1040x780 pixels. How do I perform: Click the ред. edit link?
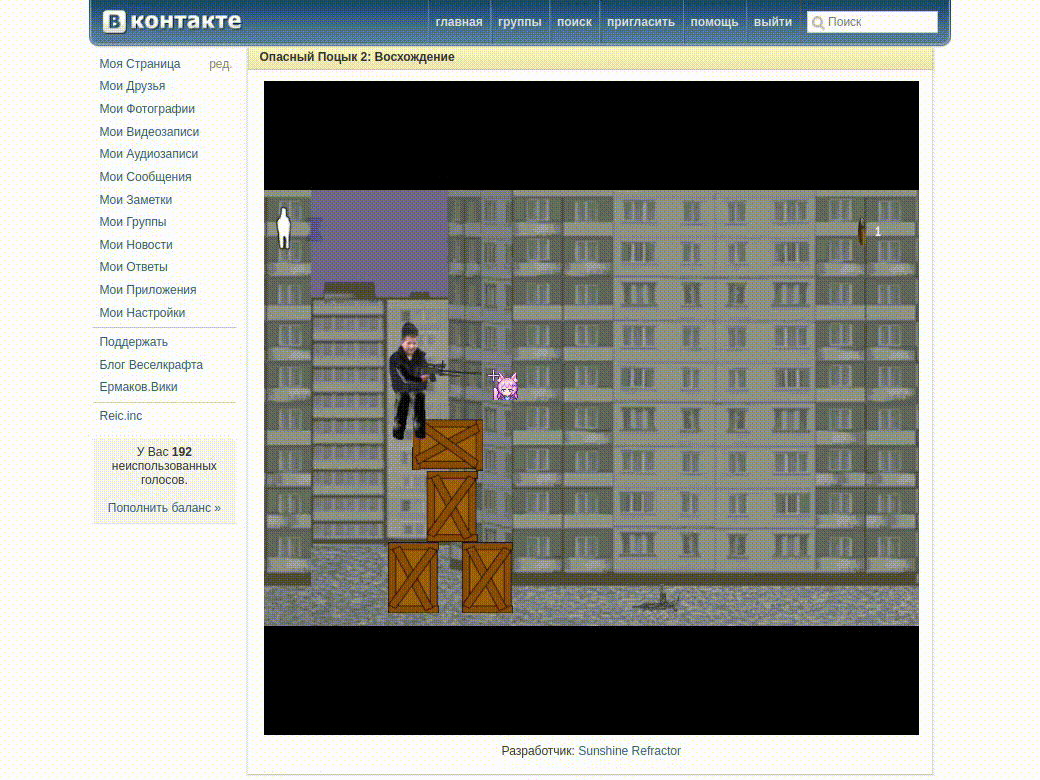pyautogui.click(x=220, y=64)
